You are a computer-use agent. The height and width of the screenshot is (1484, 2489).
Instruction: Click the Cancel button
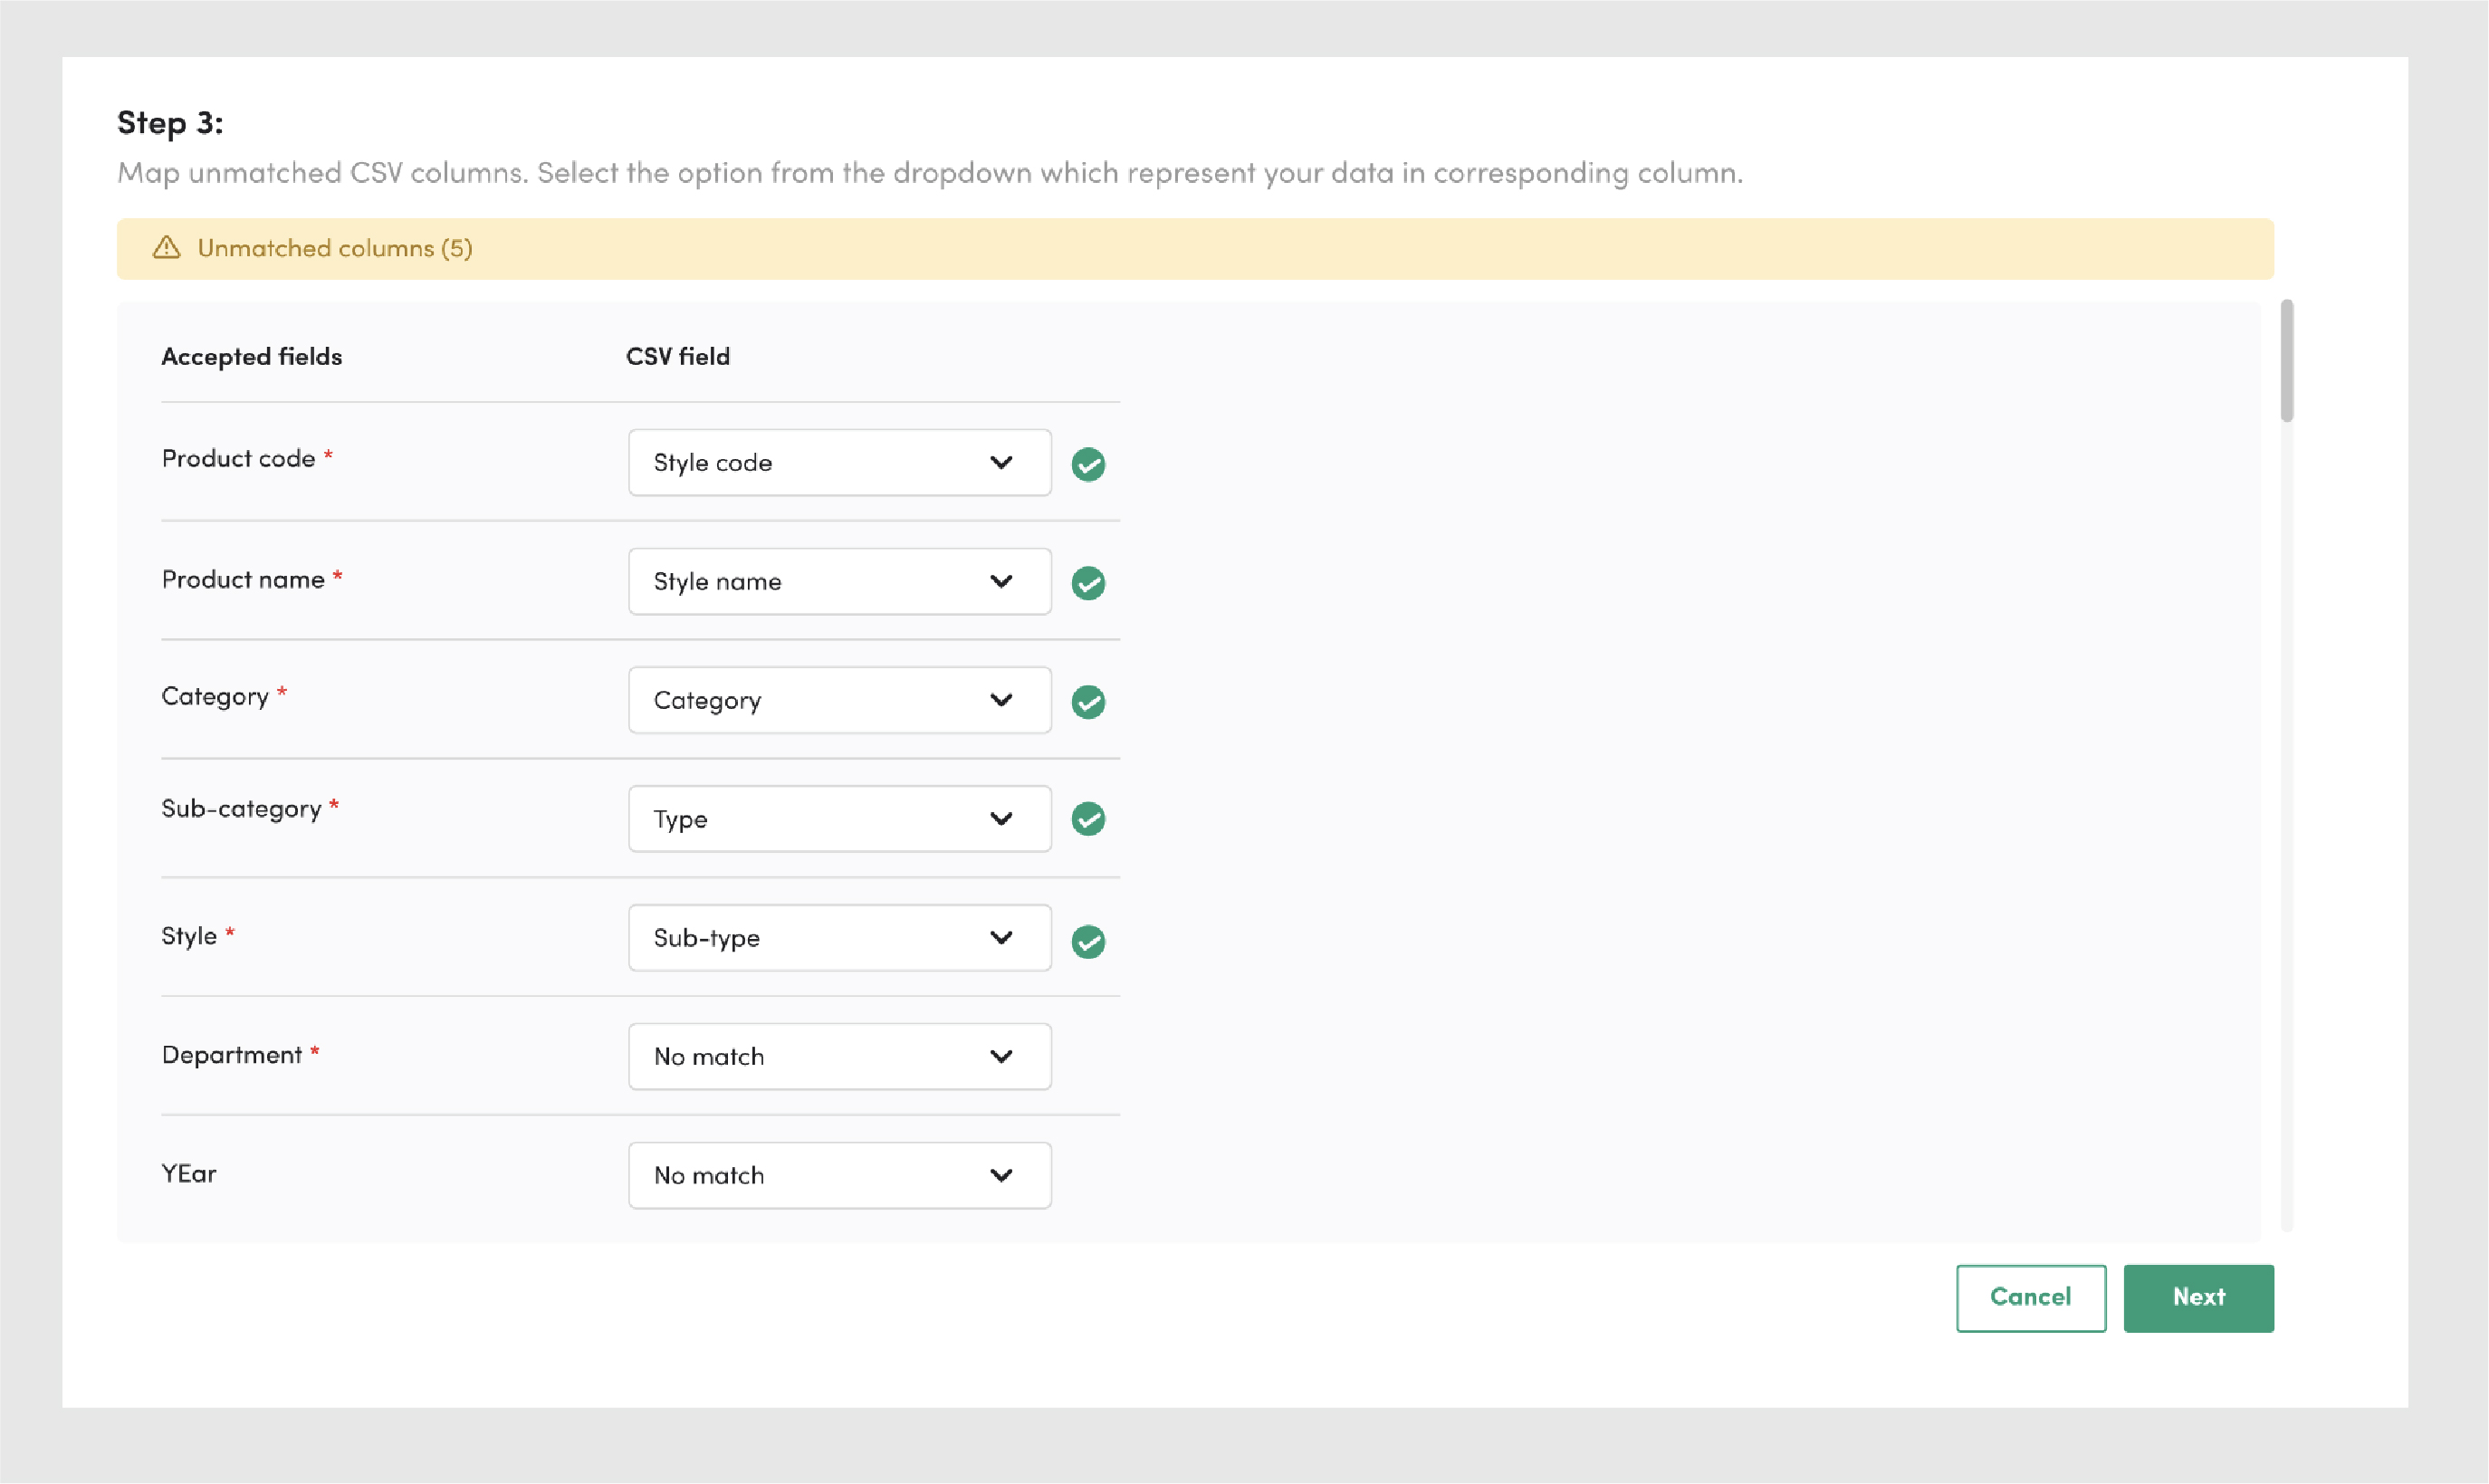pyautogui.click(x=2030, y=1298)
